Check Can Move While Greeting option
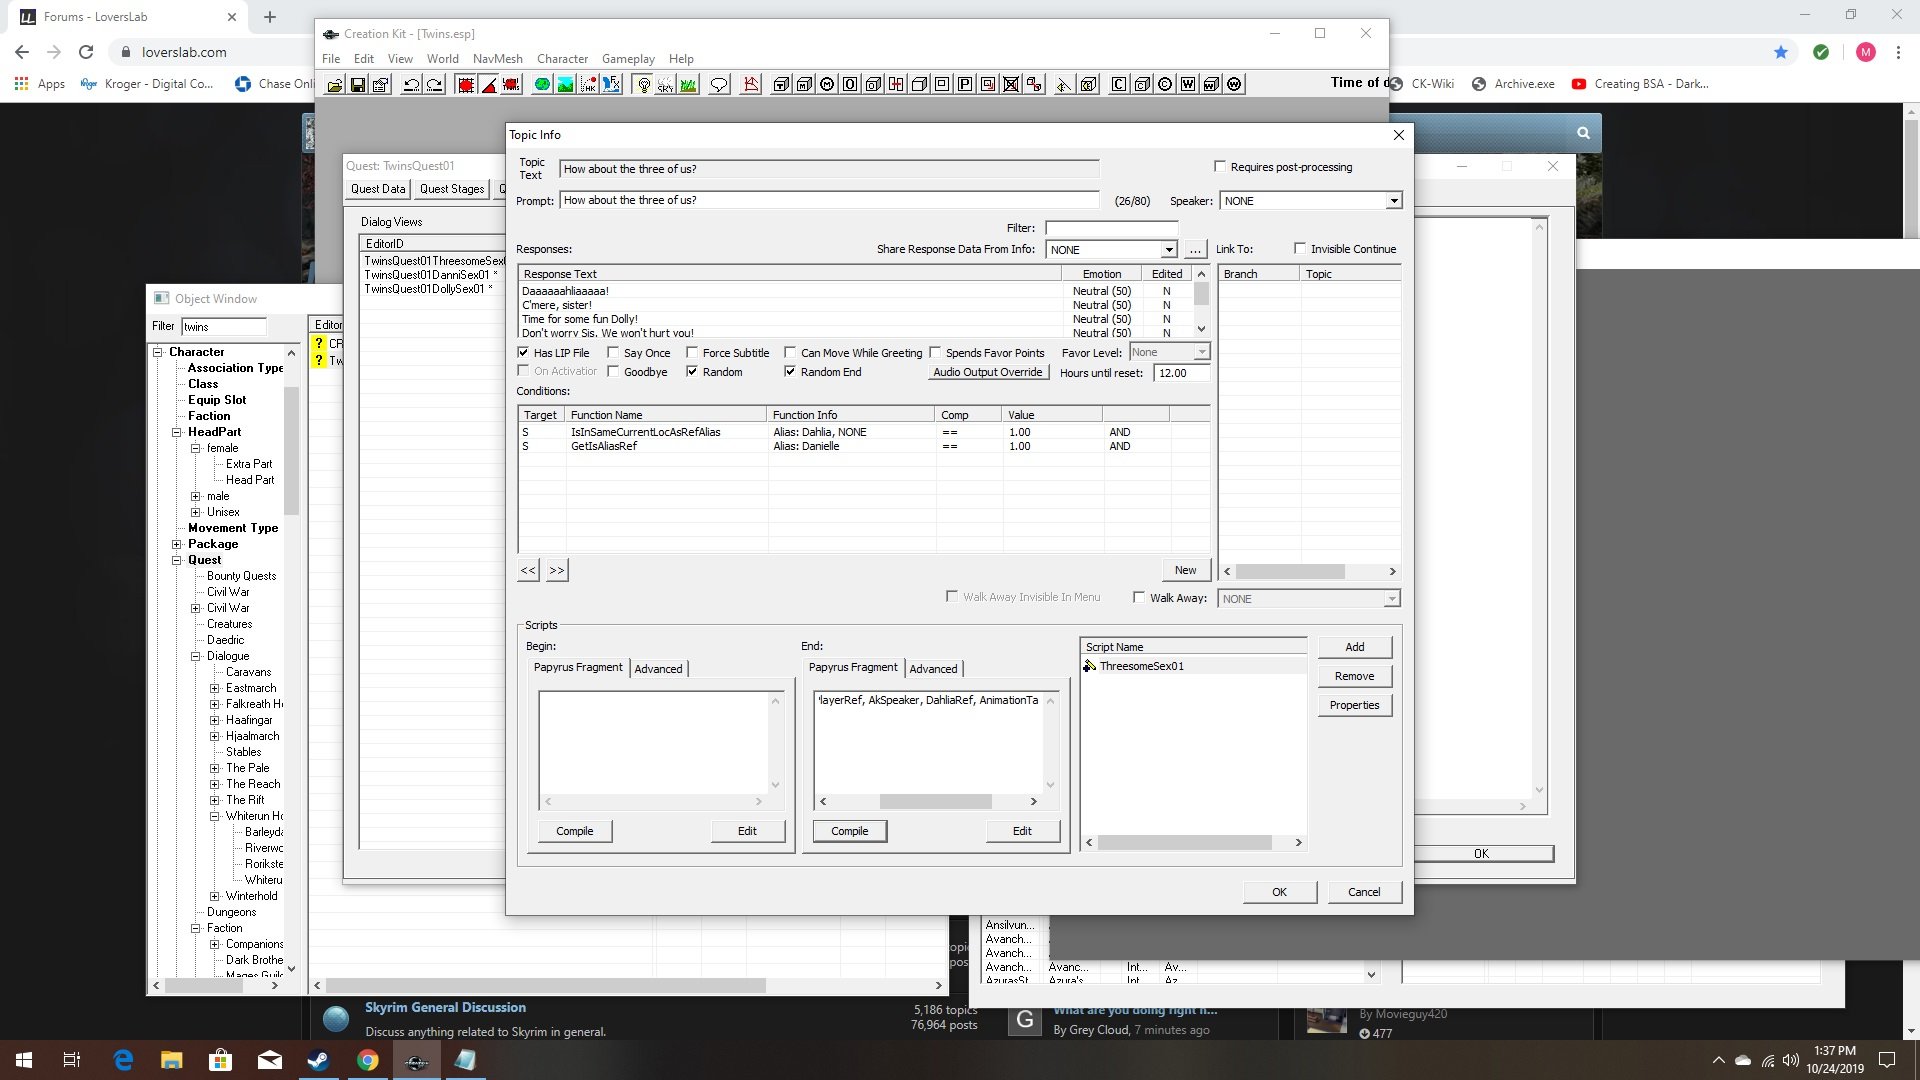This screenshot has height=1080, width=1920. click(790, 353)
